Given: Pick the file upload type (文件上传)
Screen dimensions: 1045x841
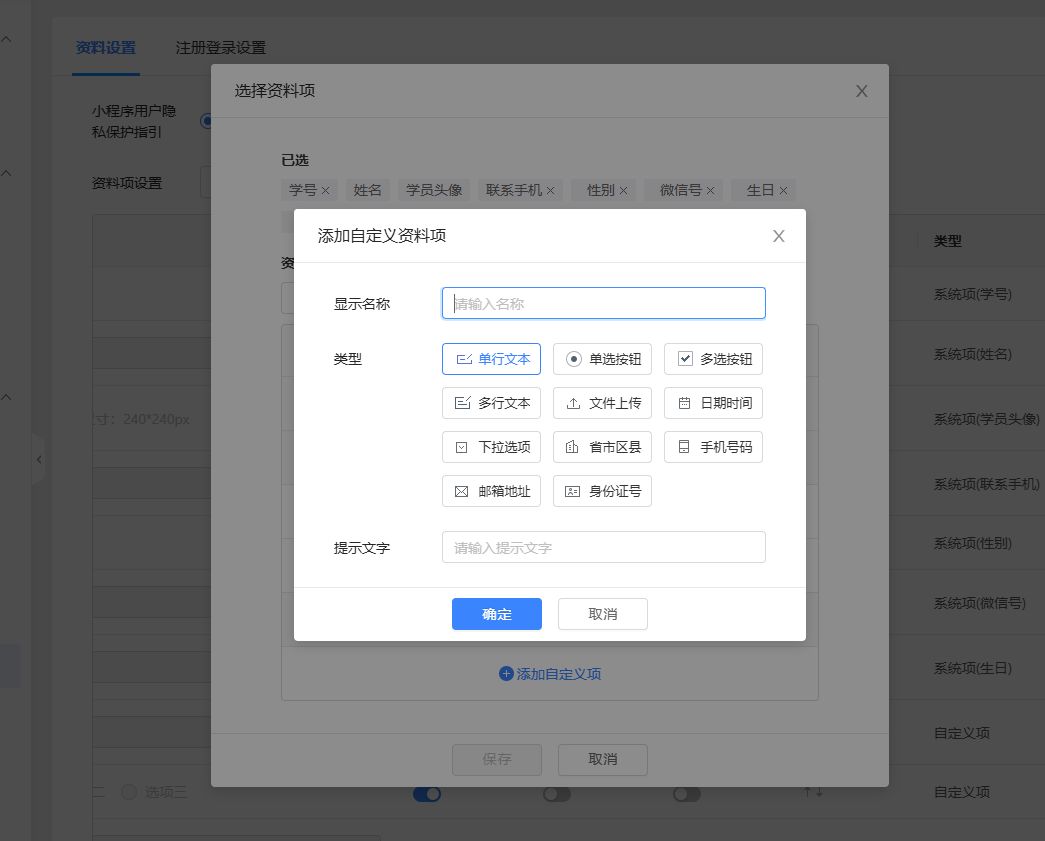Looking at the screenshot, I should click(602, 403).
